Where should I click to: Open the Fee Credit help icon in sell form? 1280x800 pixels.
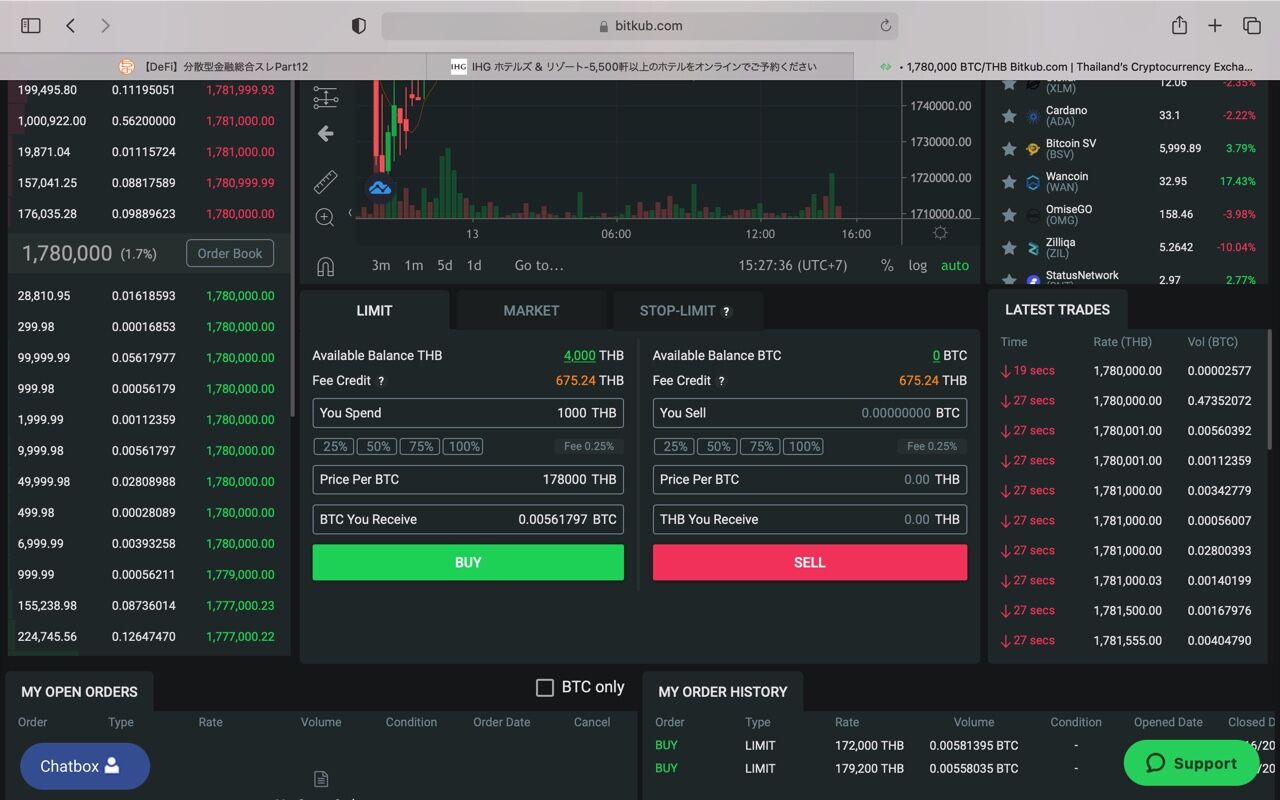(x=721, y=381)
